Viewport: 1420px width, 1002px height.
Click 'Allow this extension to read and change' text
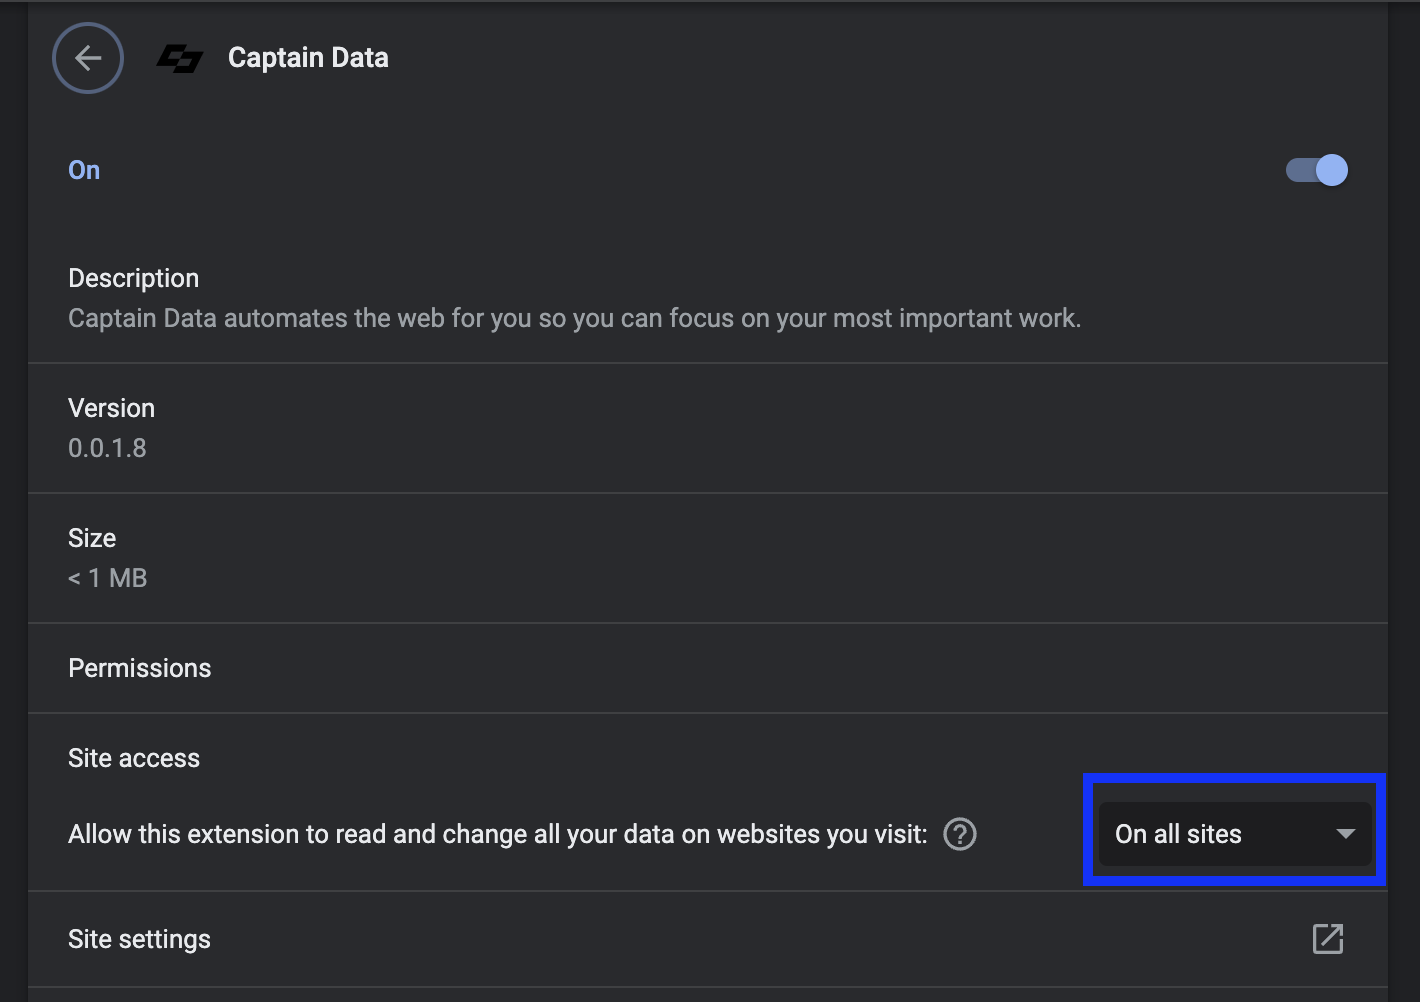pyautogui.click(x=498, y=834)
